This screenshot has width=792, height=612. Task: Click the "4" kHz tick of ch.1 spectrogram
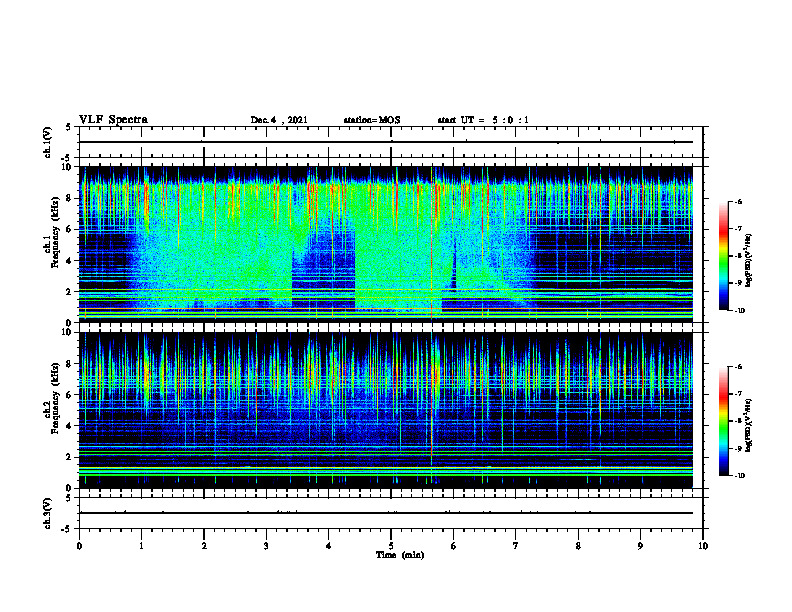click(x=70, y=261)
